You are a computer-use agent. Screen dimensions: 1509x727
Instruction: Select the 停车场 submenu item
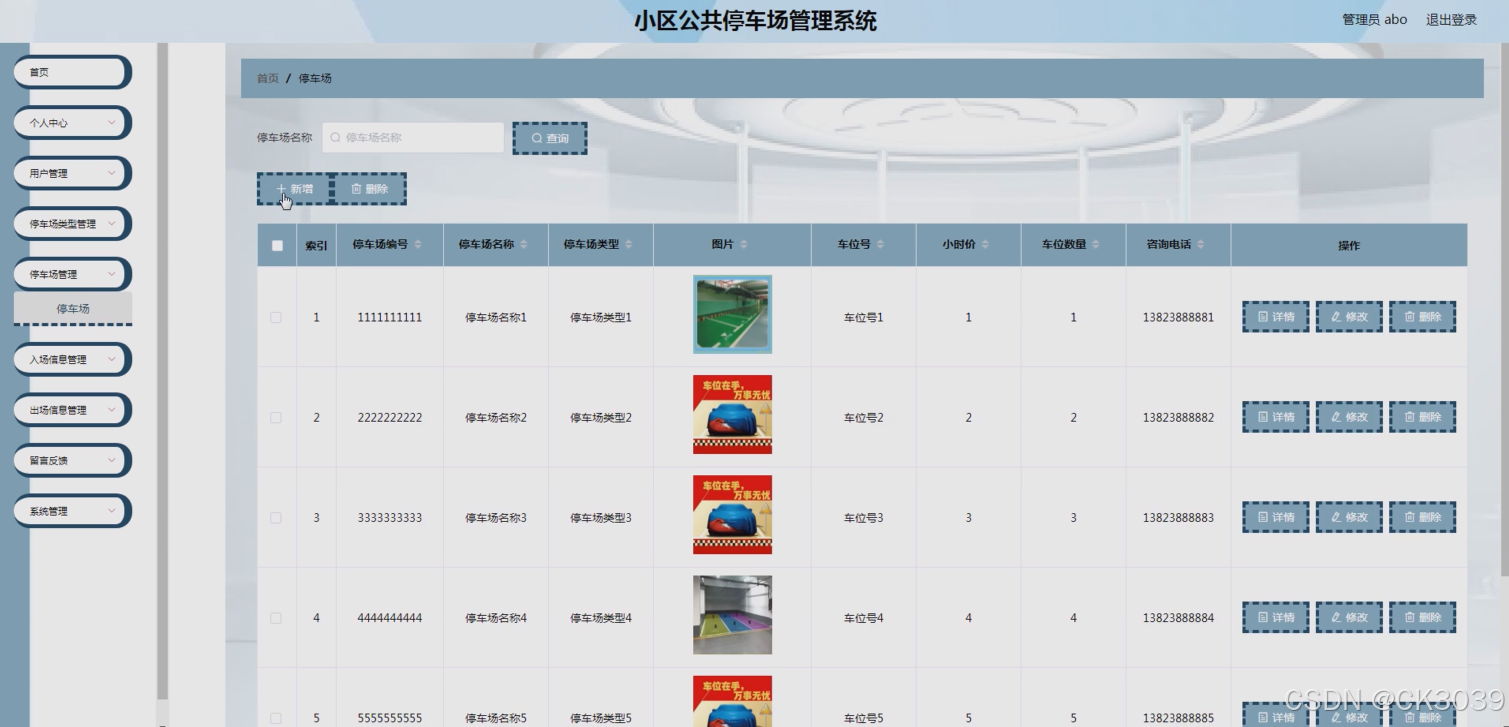72,309
